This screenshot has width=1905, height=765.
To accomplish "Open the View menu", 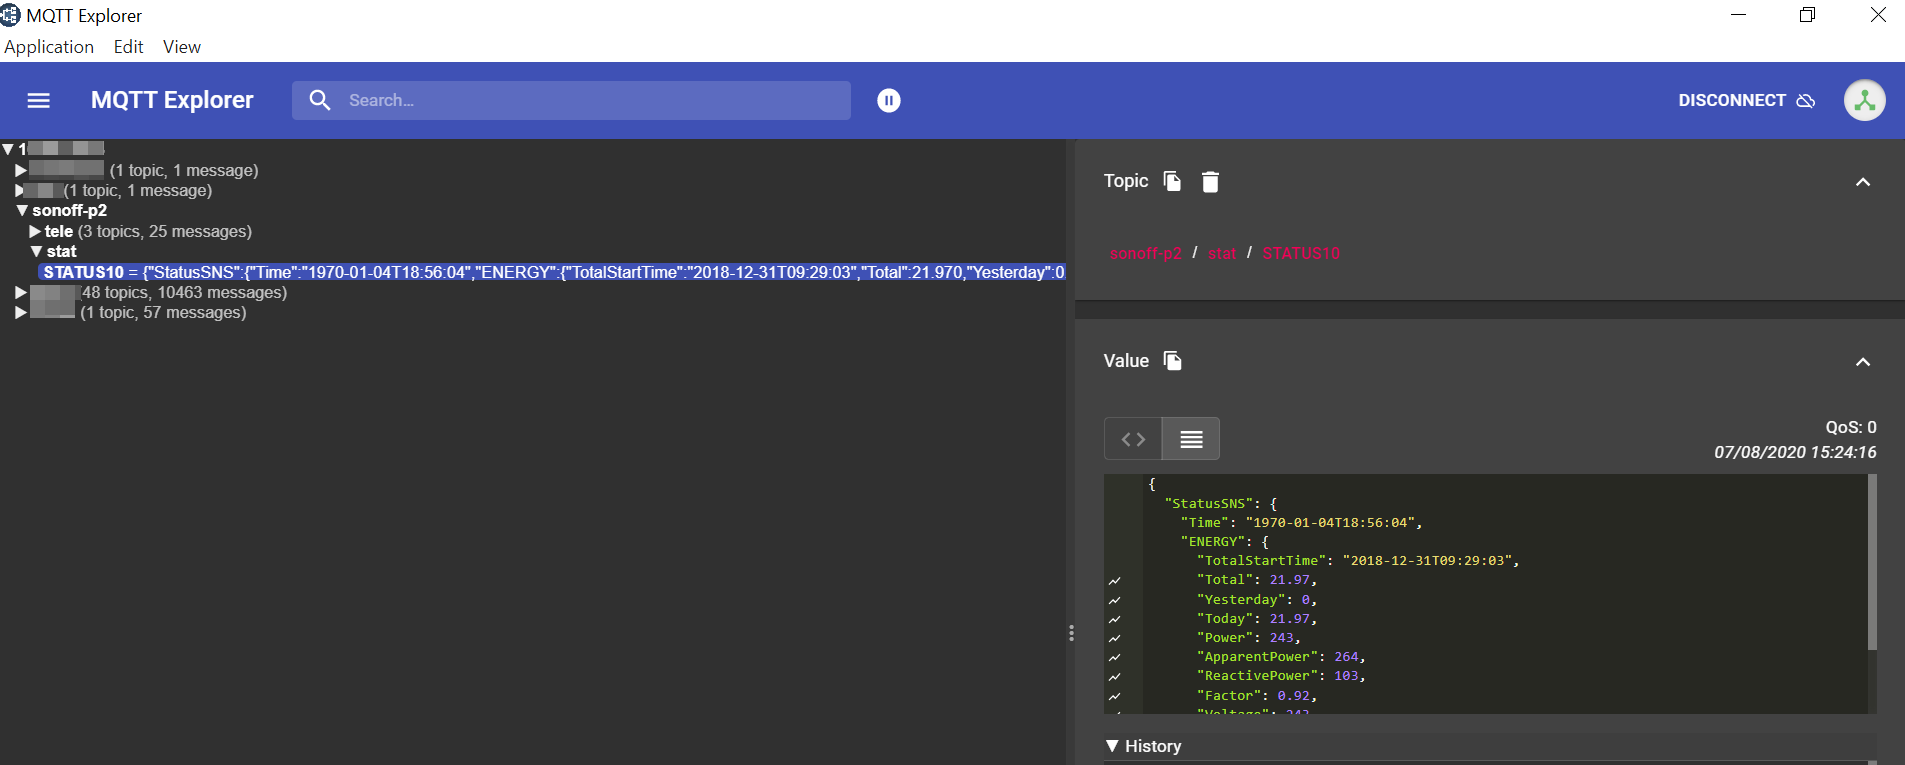I will [181, 47].
